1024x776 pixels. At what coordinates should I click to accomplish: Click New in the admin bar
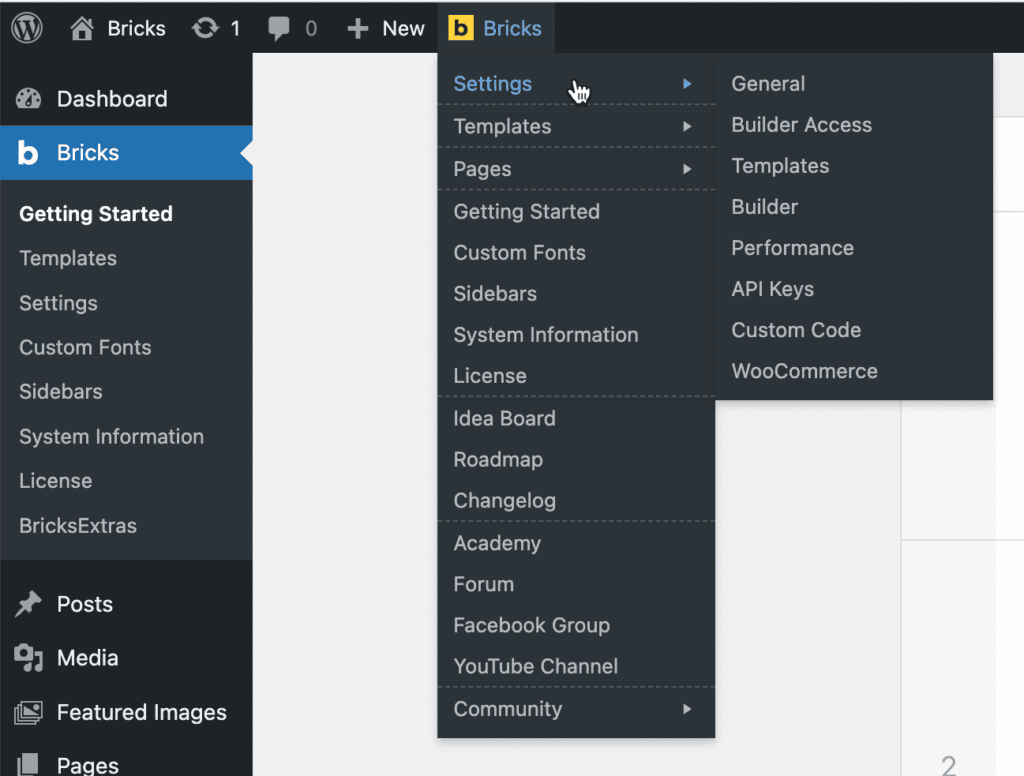pyautogui.click(x=403, y=28)
